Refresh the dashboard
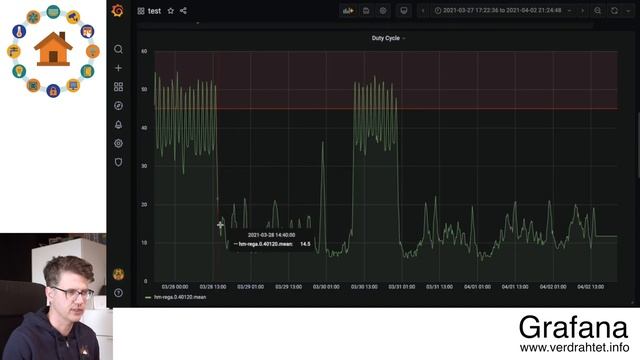The image size is (640, 360). coord(614,11)
